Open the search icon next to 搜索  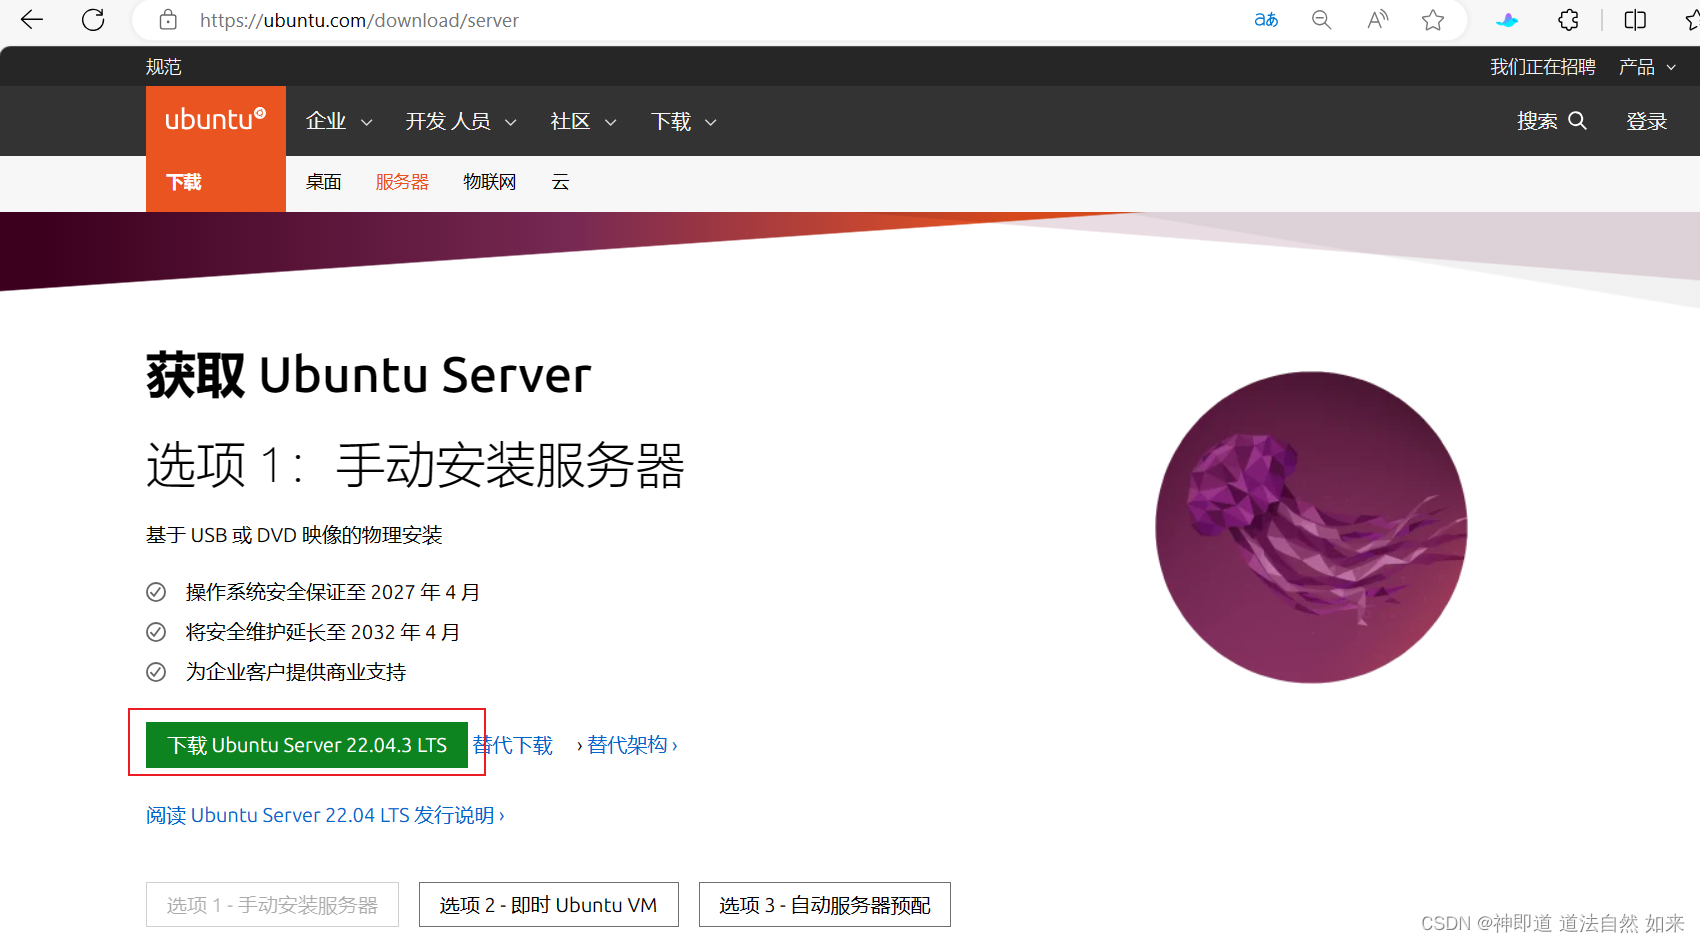tap(1578, 120)
